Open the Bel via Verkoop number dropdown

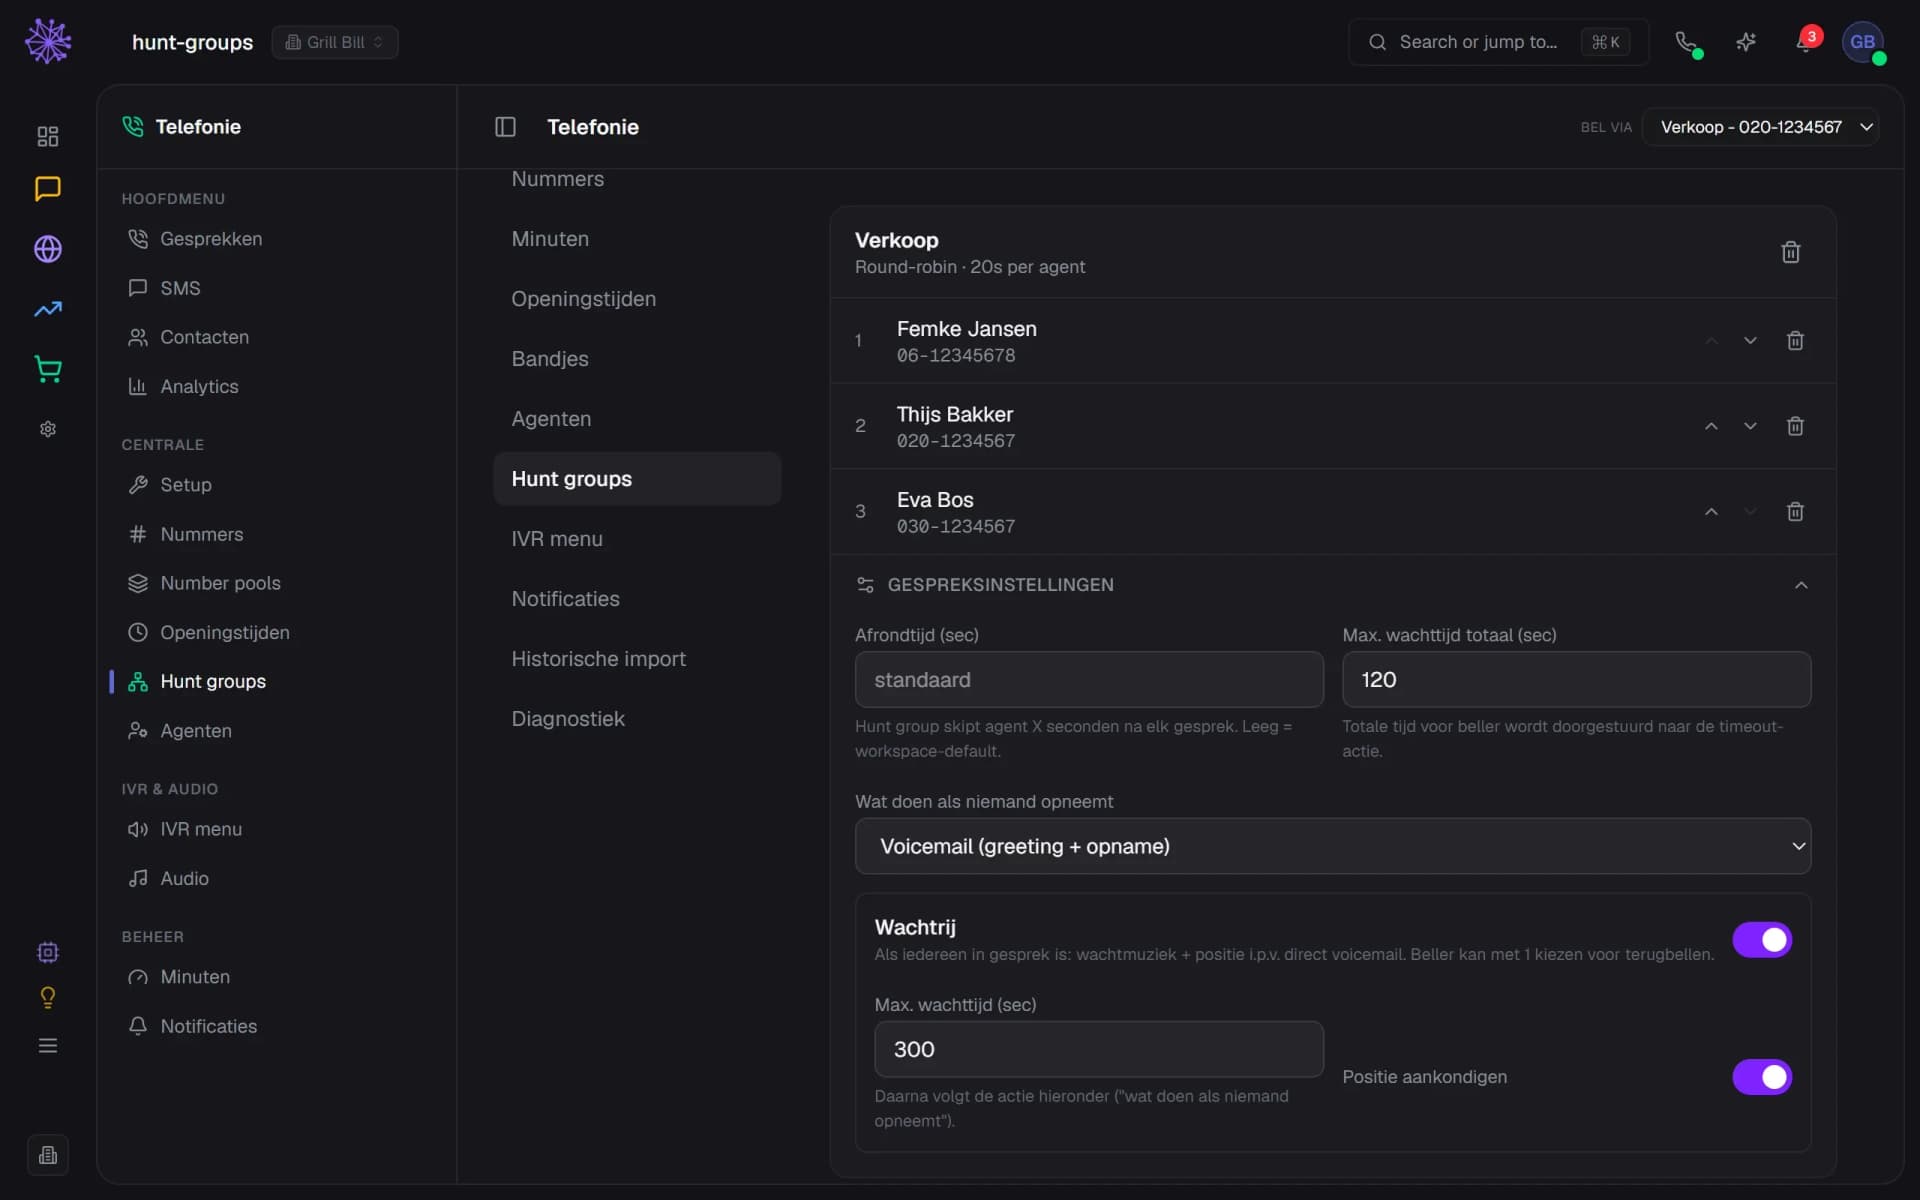click(x=1760, y=127)
